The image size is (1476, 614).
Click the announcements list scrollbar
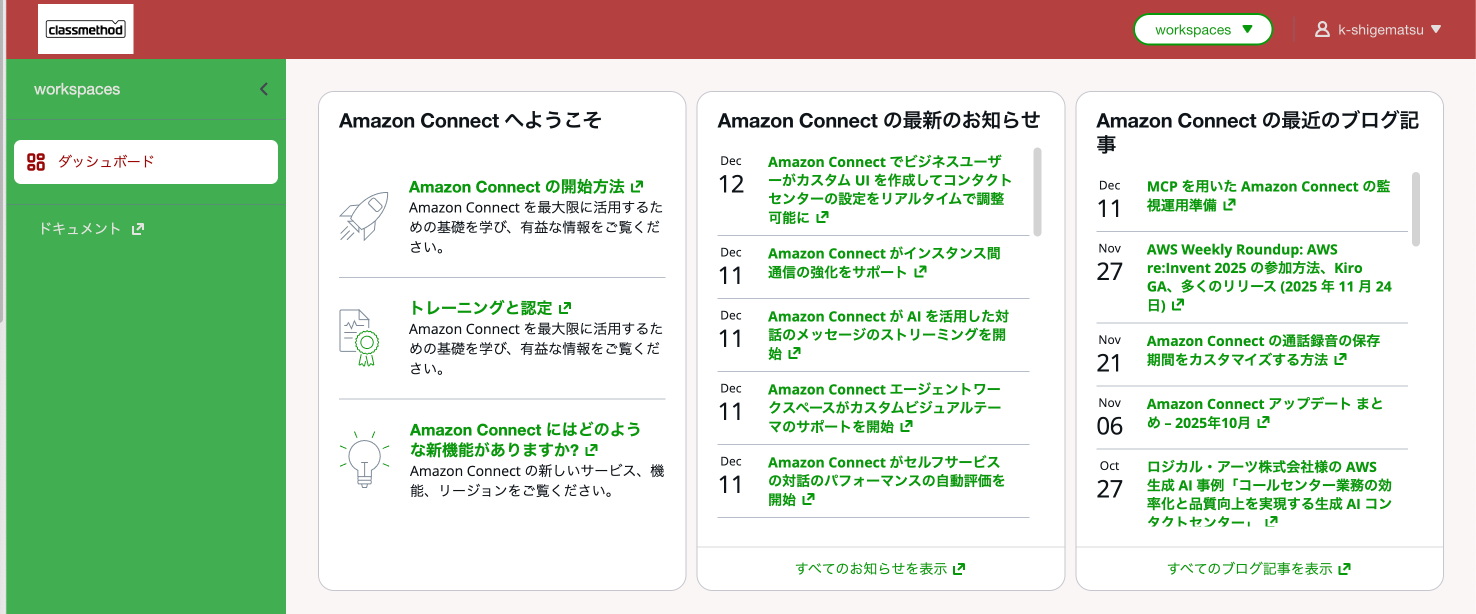click(1037, 192)
